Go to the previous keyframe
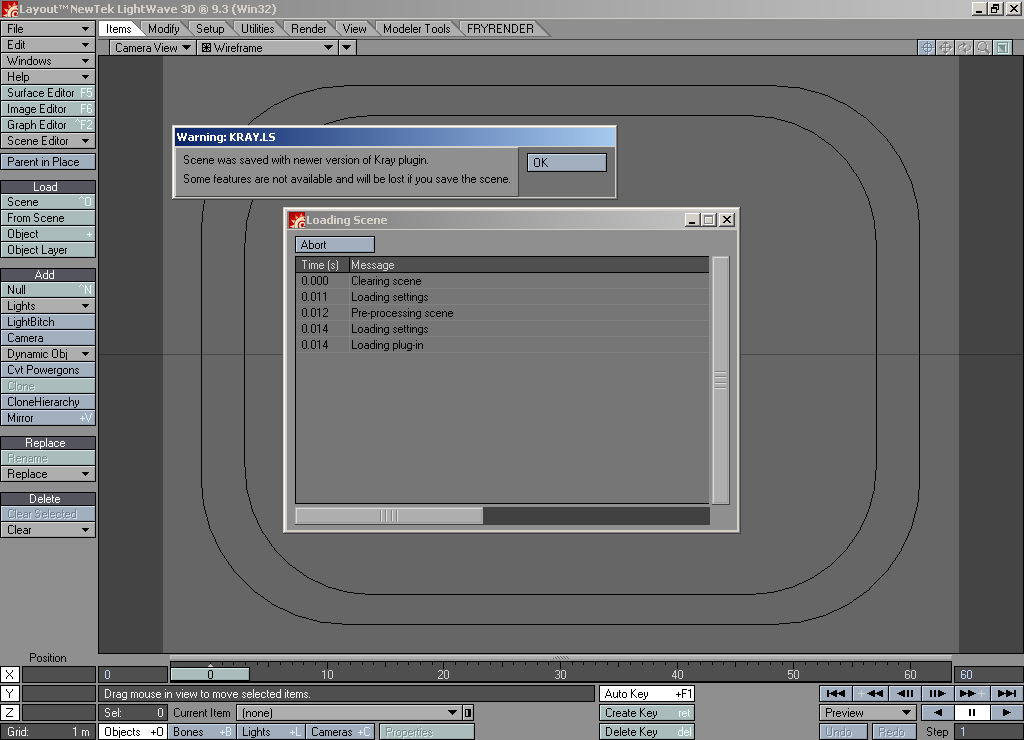 (870, 694)
